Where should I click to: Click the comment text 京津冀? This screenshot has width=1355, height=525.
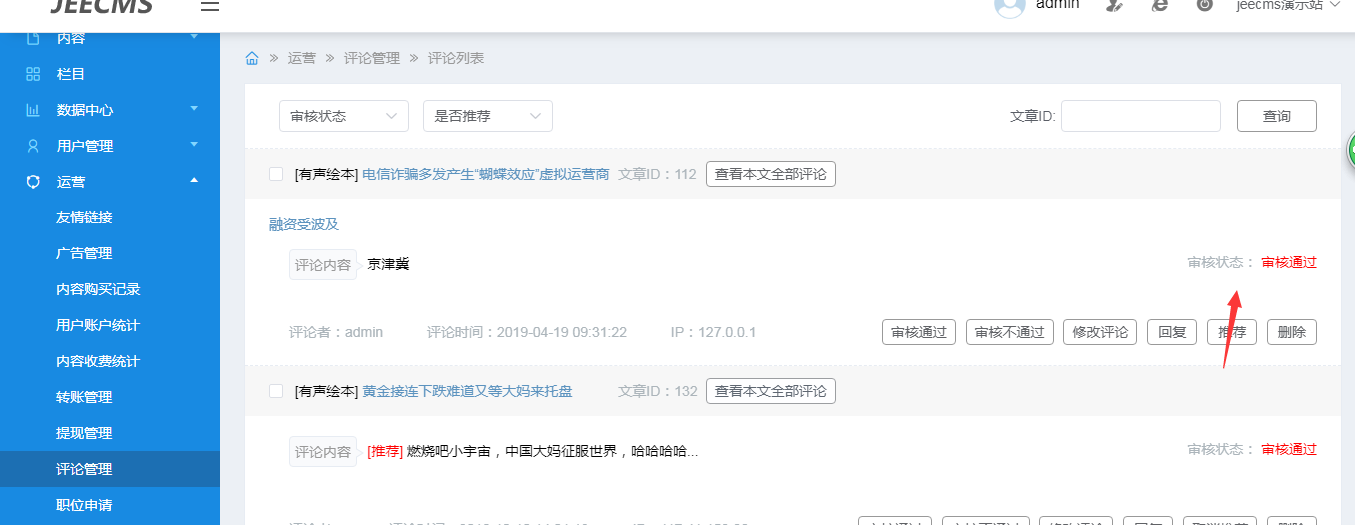click(389, 264)
